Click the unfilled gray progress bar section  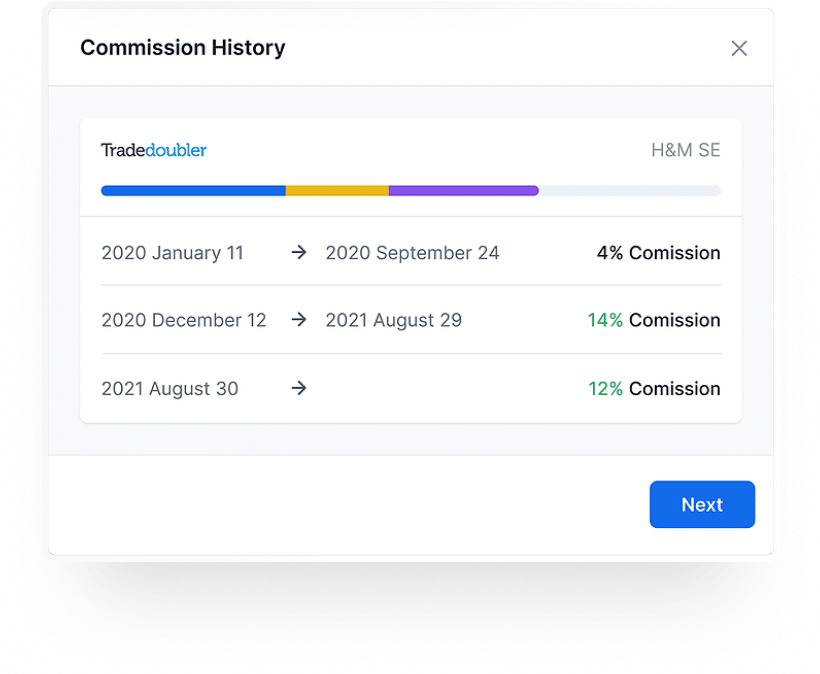pyautogui.click(x=630, y=190)
